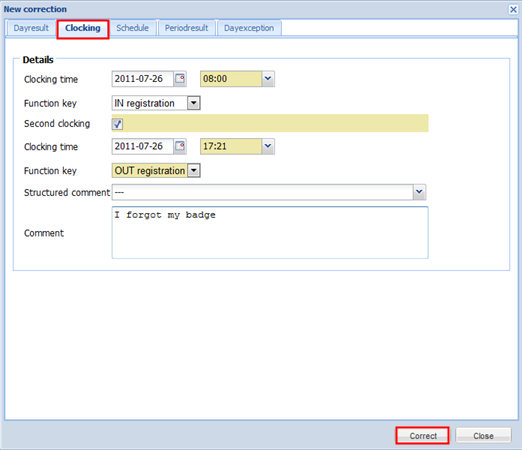Click the first clocking date field 2011-07-26

coord(143,79)
